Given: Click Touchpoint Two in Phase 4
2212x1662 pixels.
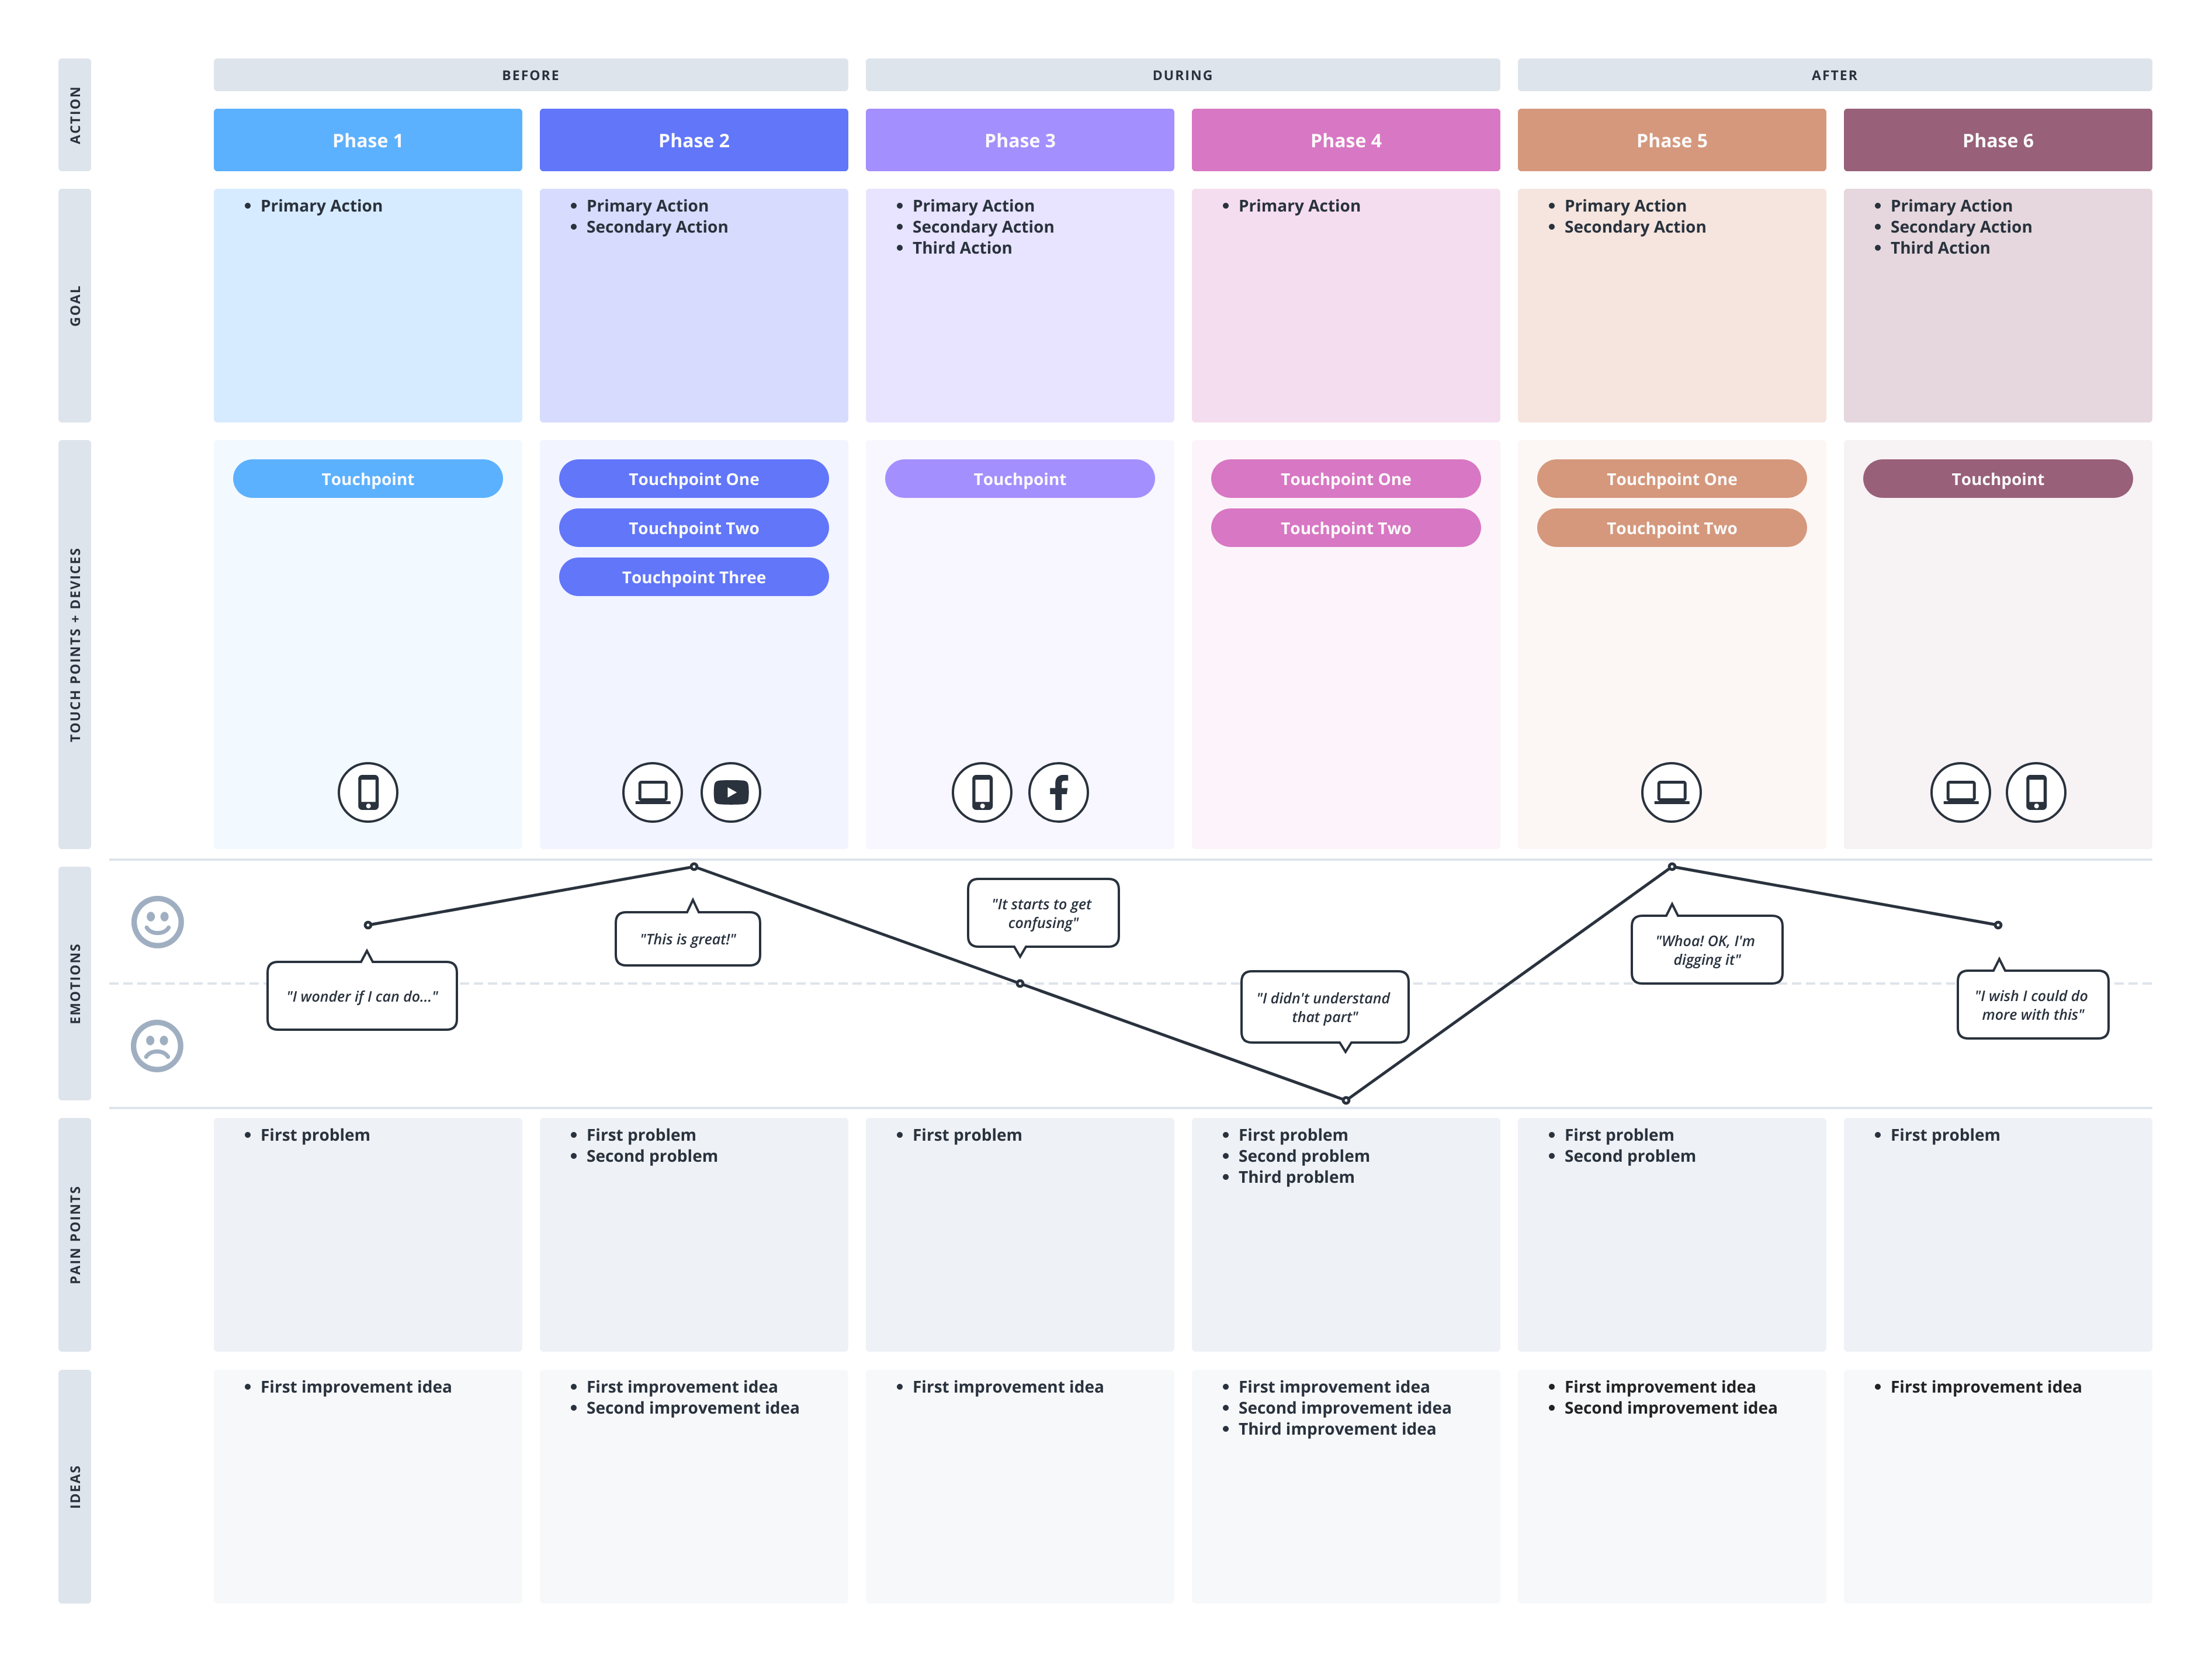Looking at the screenshot, I should pyautogui.click(x=1346, y=528).
